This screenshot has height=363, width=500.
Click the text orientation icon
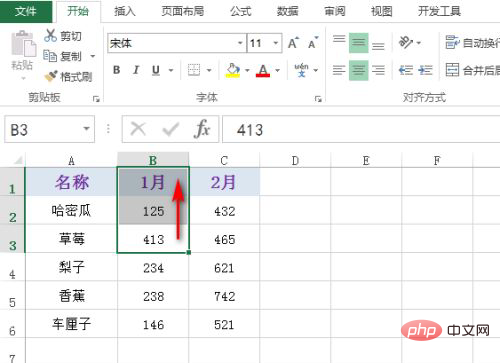pos(406,42)
